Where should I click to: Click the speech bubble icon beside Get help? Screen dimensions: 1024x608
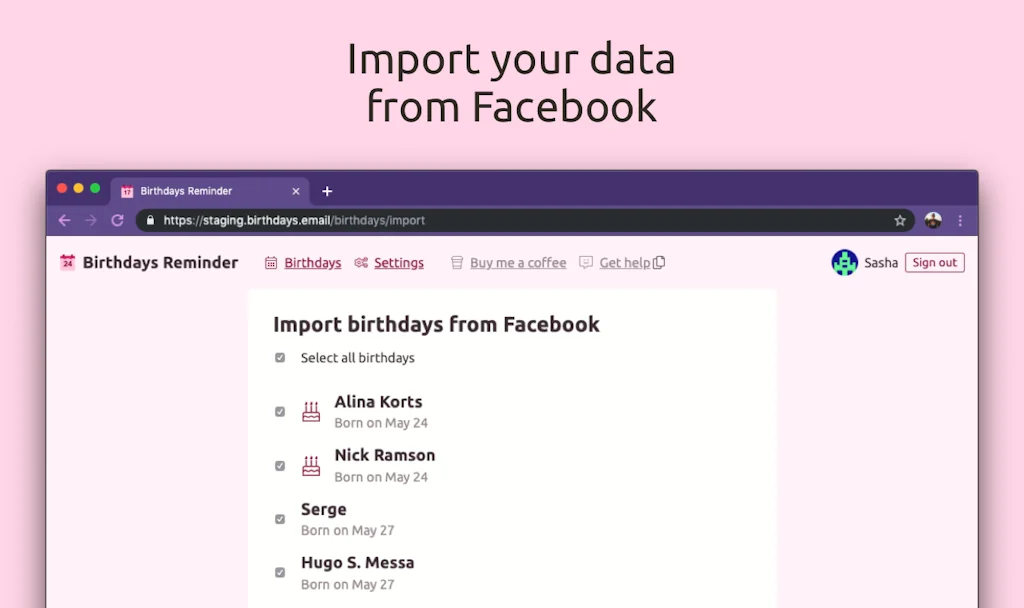coord(585,262)
